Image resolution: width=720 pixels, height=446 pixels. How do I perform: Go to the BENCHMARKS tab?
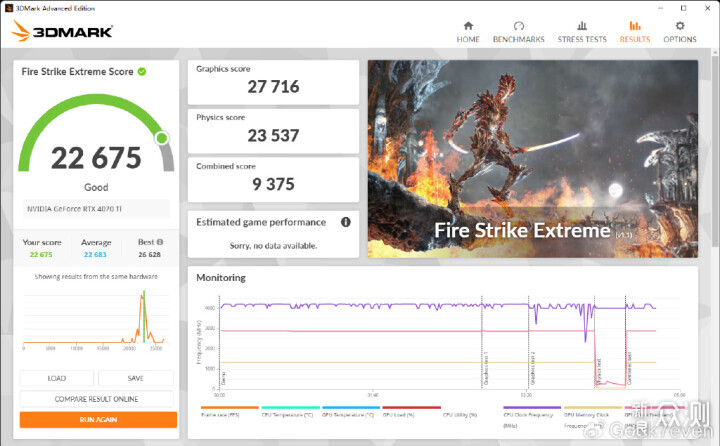point(518,32)
